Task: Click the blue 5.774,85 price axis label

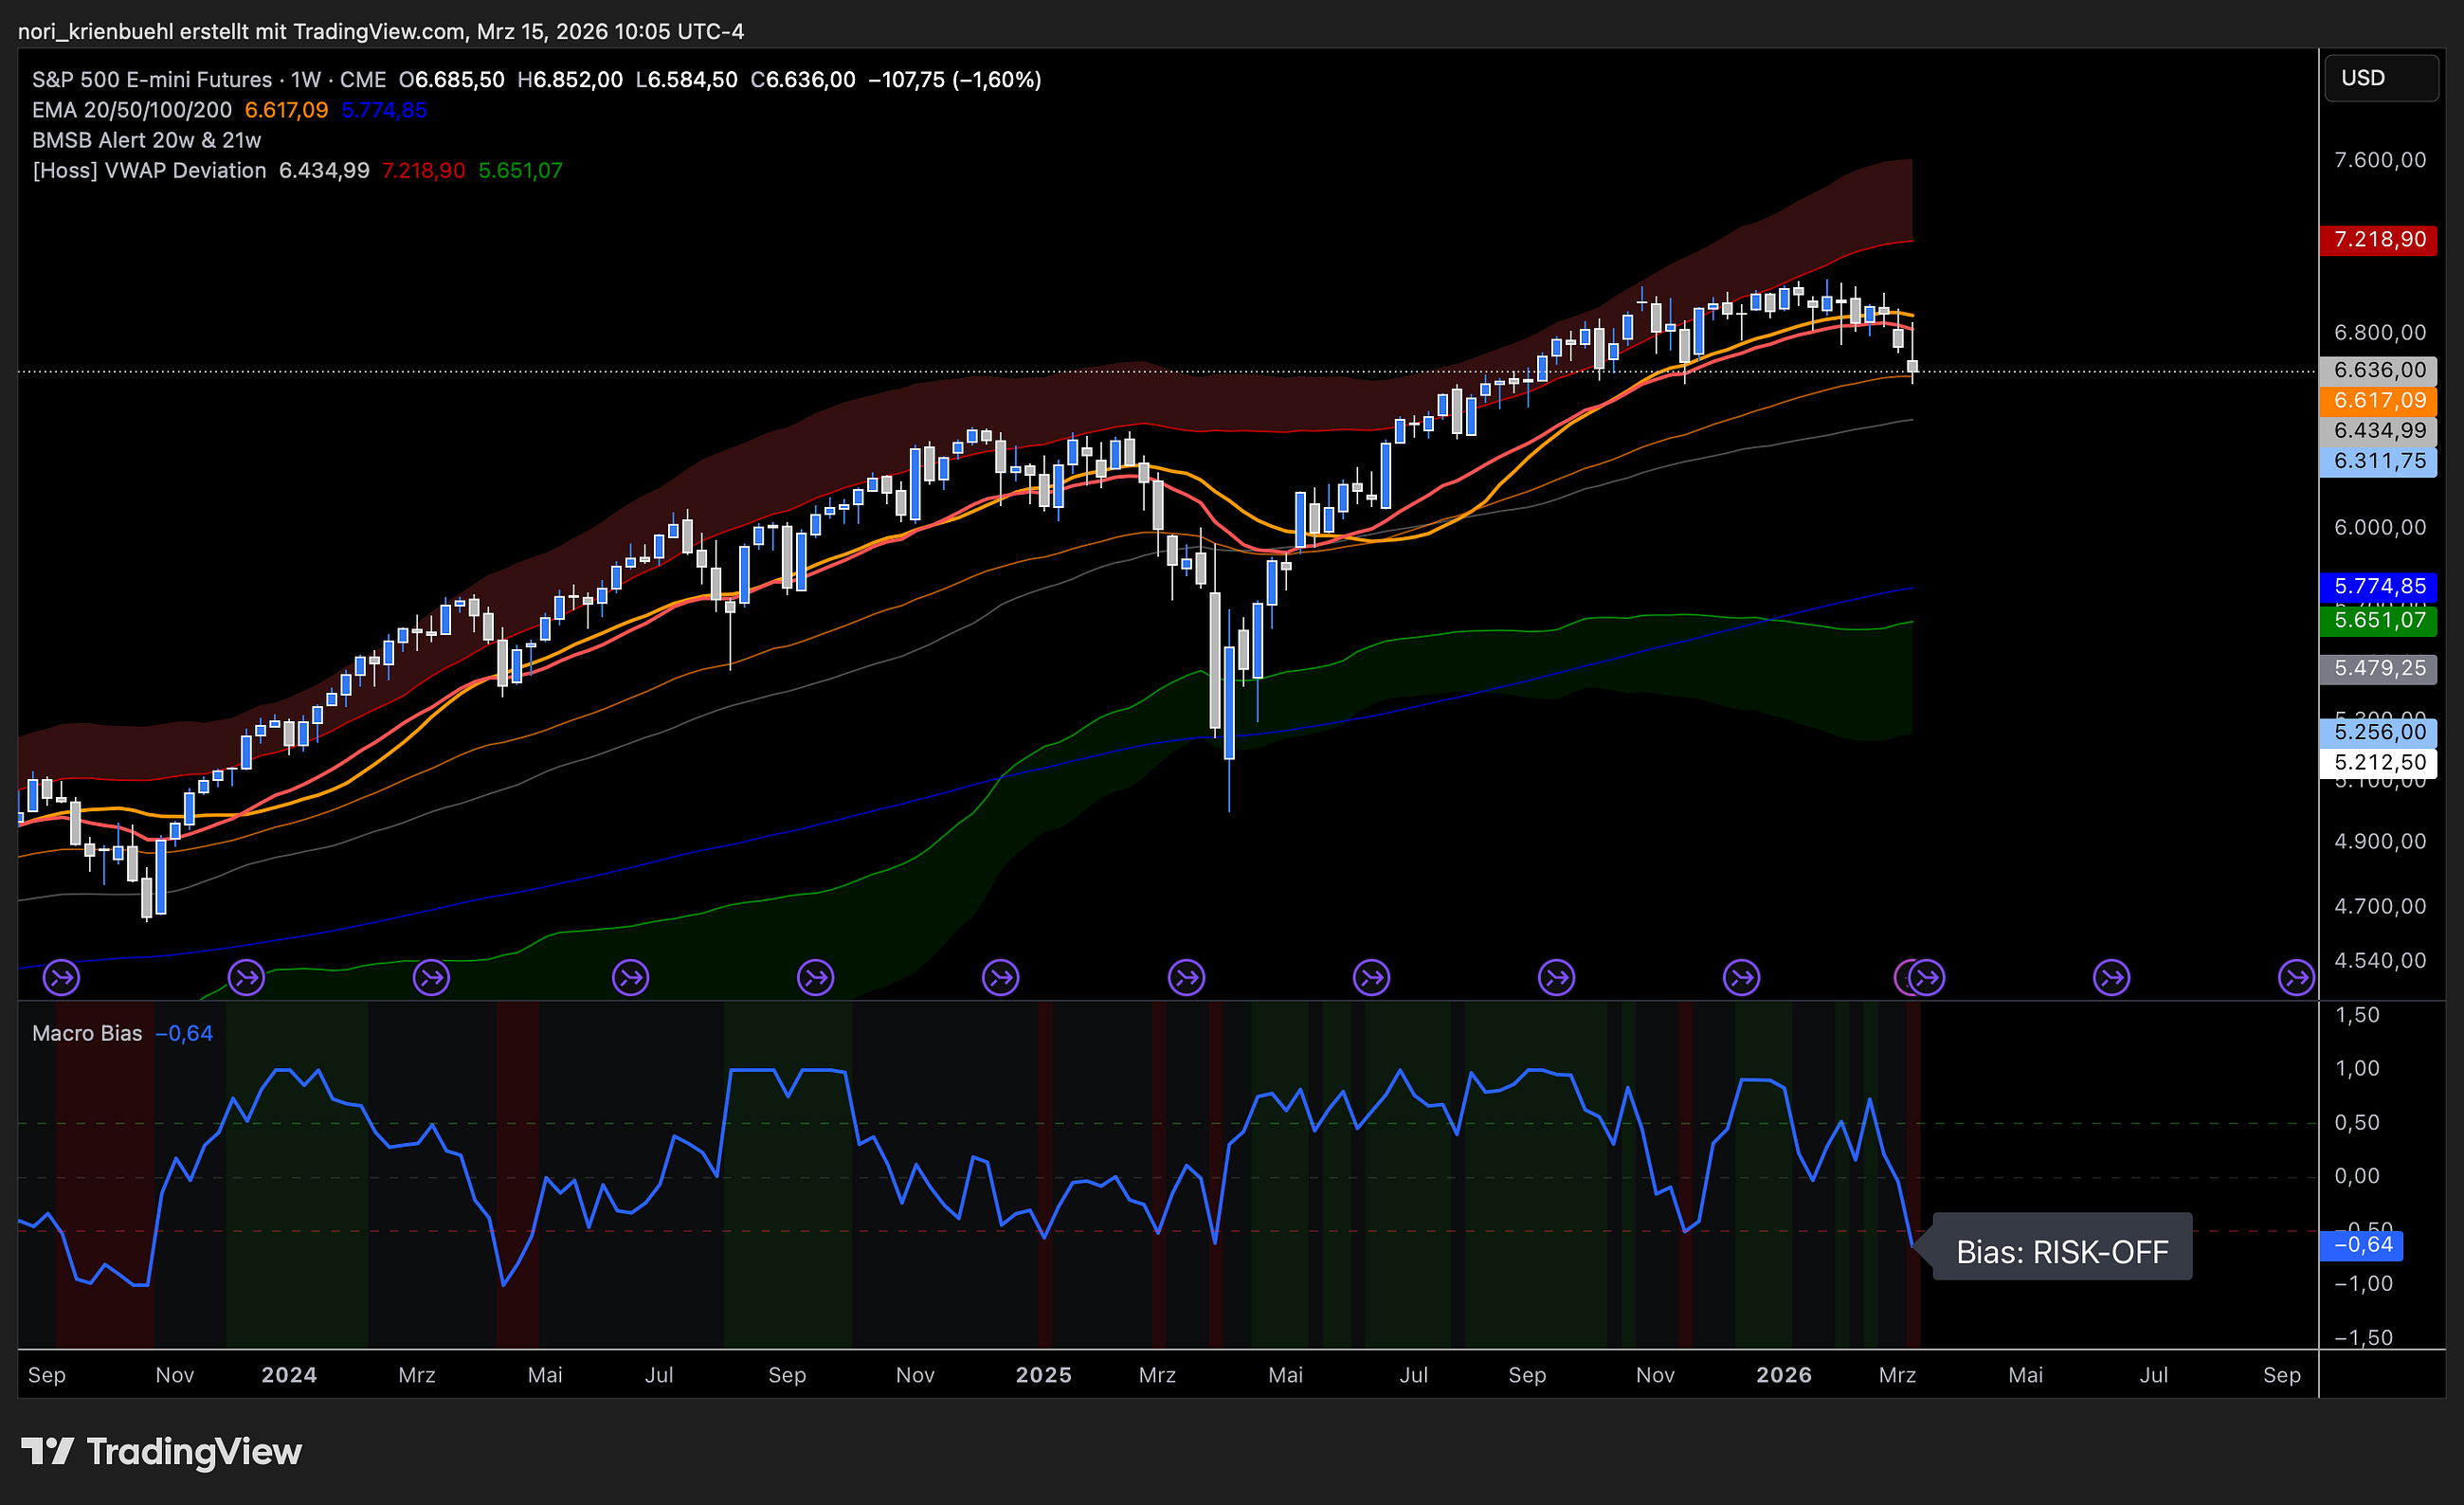Action: point(2378,587)
